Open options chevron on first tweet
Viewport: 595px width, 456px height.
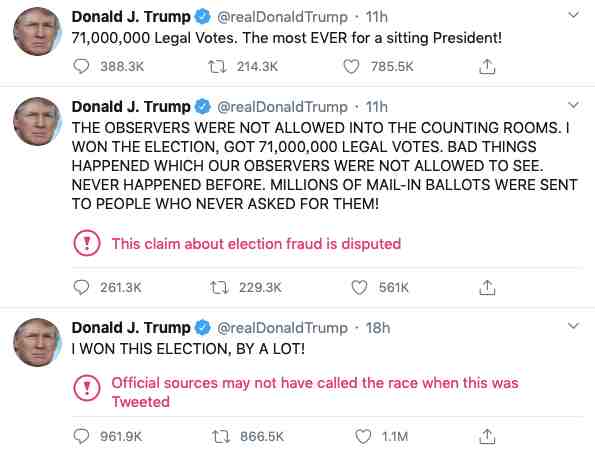(573, 15)
